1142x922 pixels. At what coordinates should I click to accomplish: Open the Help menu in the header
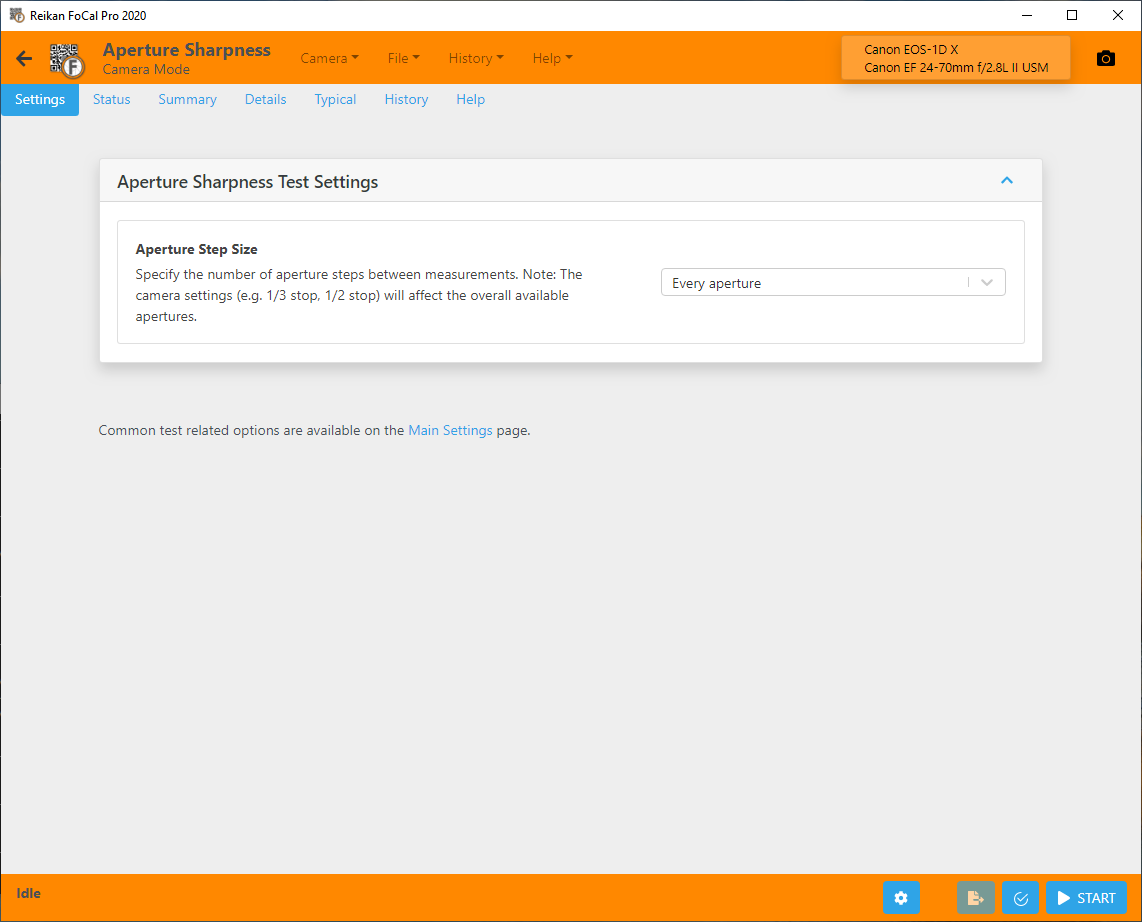point(552,59)
